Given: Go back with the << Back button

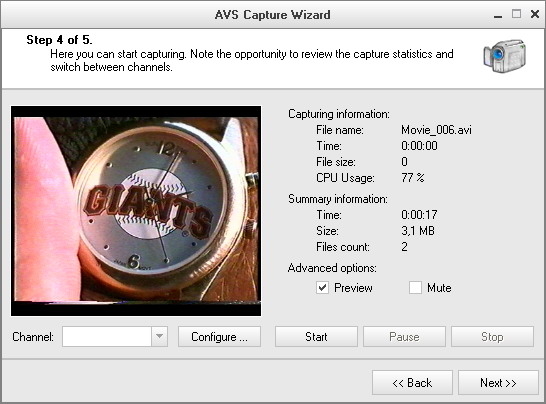Looking at the screenshot, I should tap(412, 382).
